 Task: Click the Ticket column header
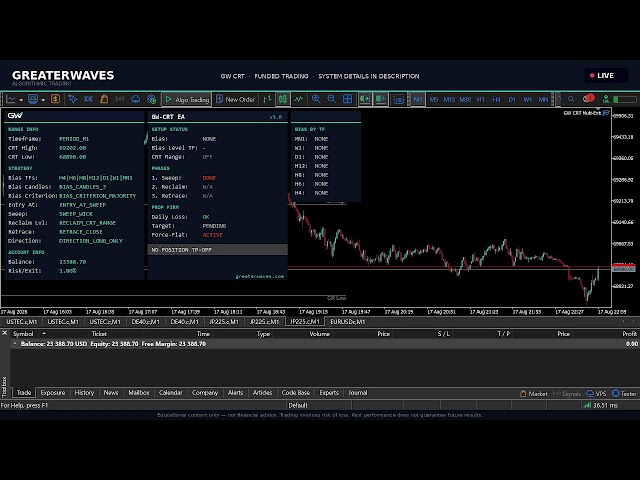(x=99, y=334)
